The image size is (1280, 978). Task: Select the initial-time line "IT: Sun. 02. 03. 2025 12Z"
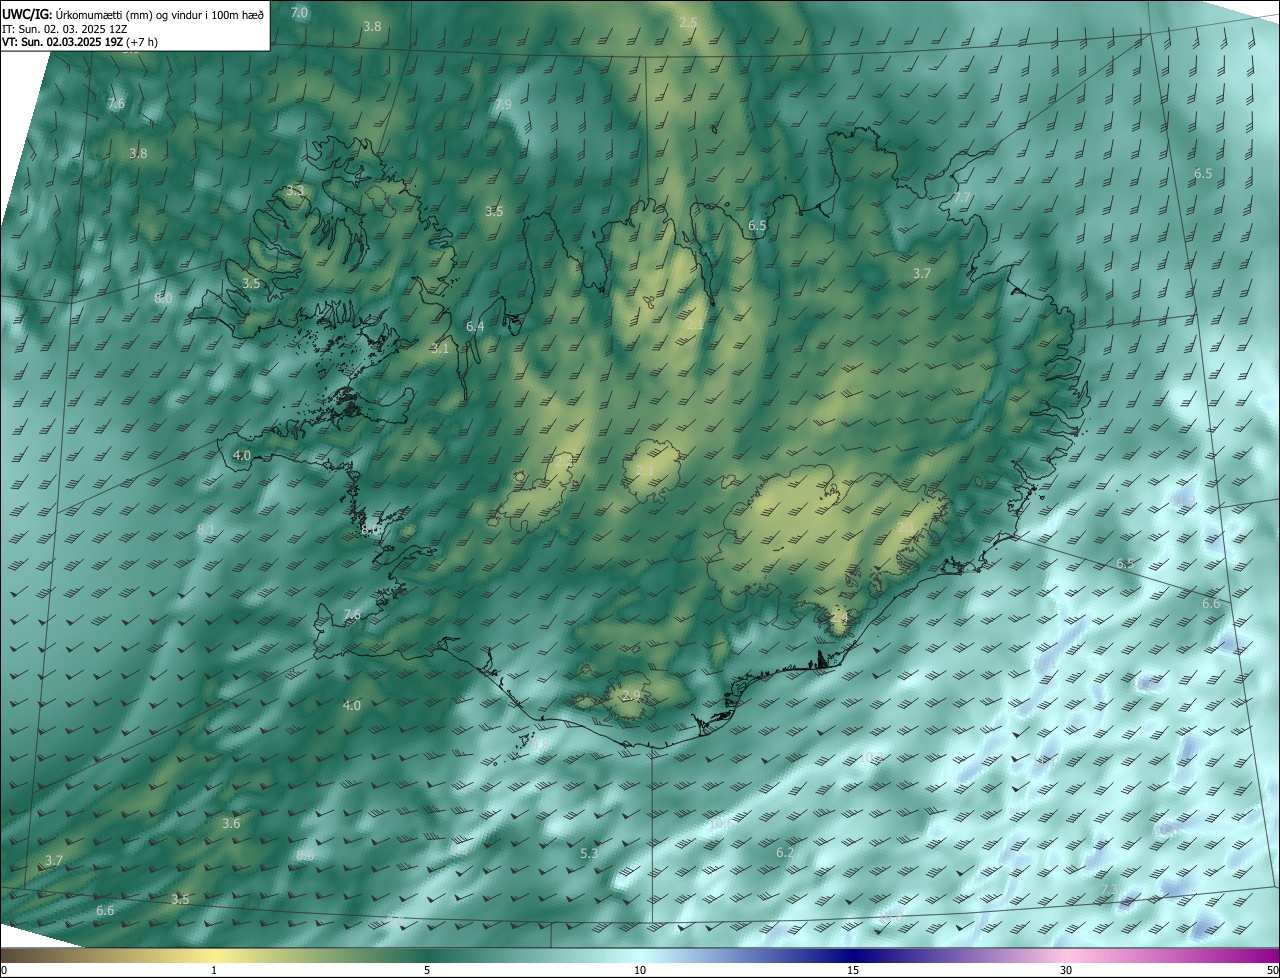(x=64, y=28)
